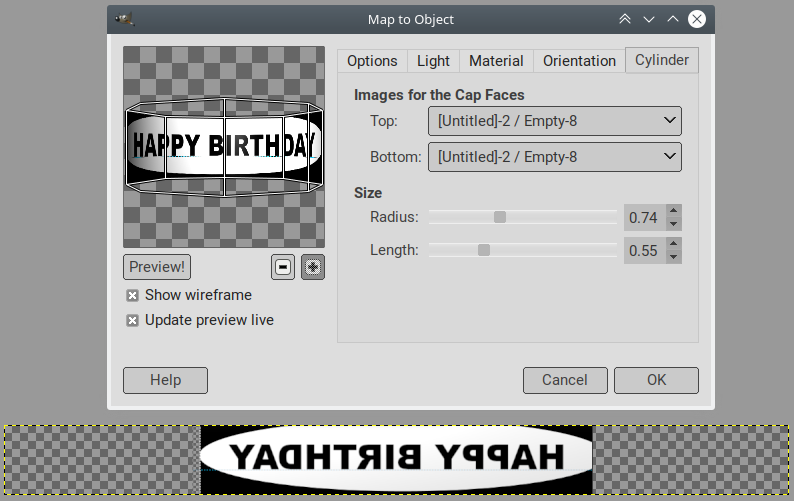This screenshot has height=501, width=794.
Task: Click the cylinder preview thumbnail
Action: [224, 147]
